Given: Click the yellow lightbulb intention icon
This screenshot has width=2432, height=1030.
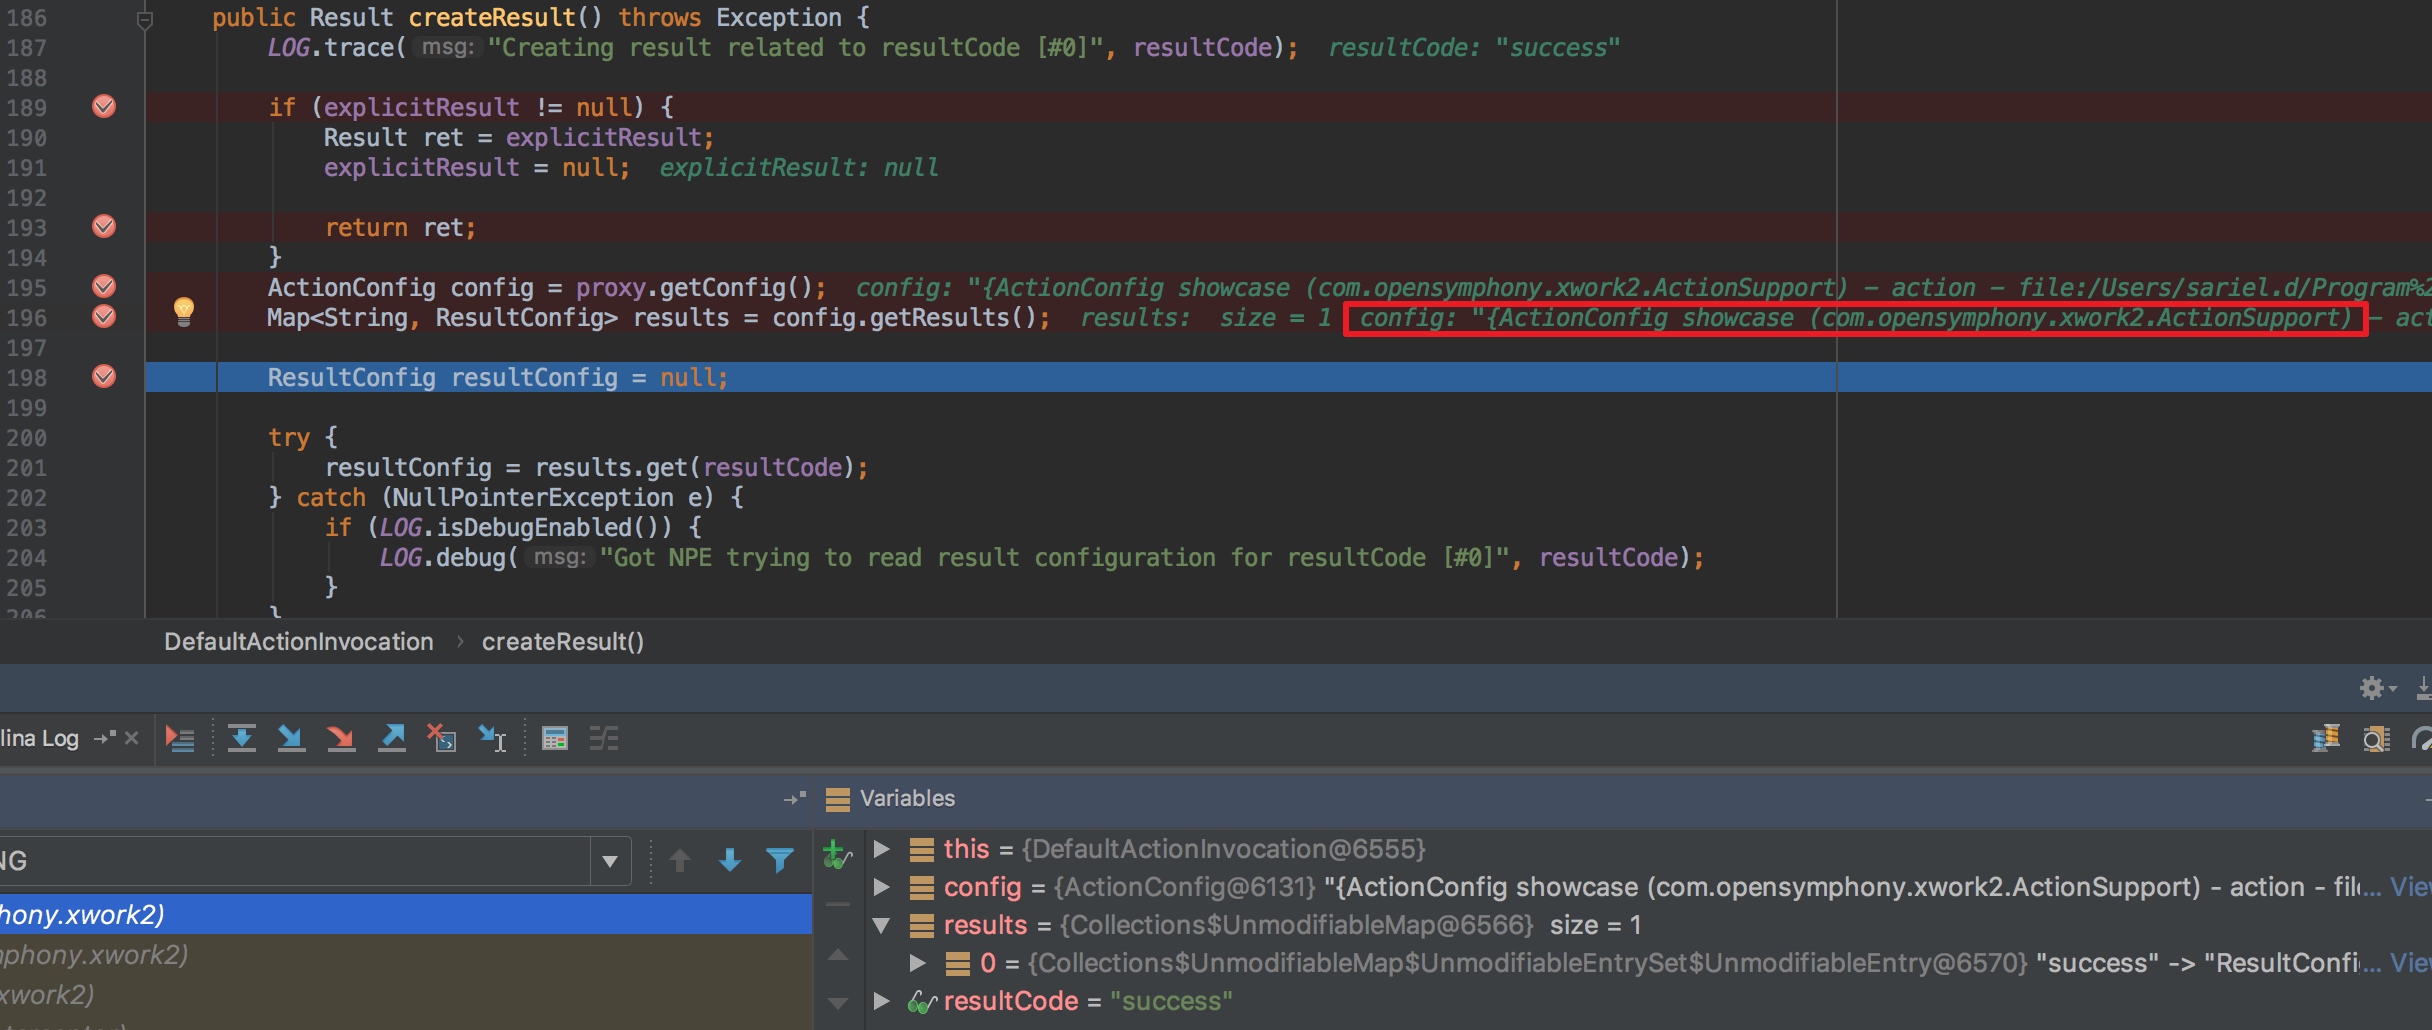Looking at the screenshot, I should 184,312.
